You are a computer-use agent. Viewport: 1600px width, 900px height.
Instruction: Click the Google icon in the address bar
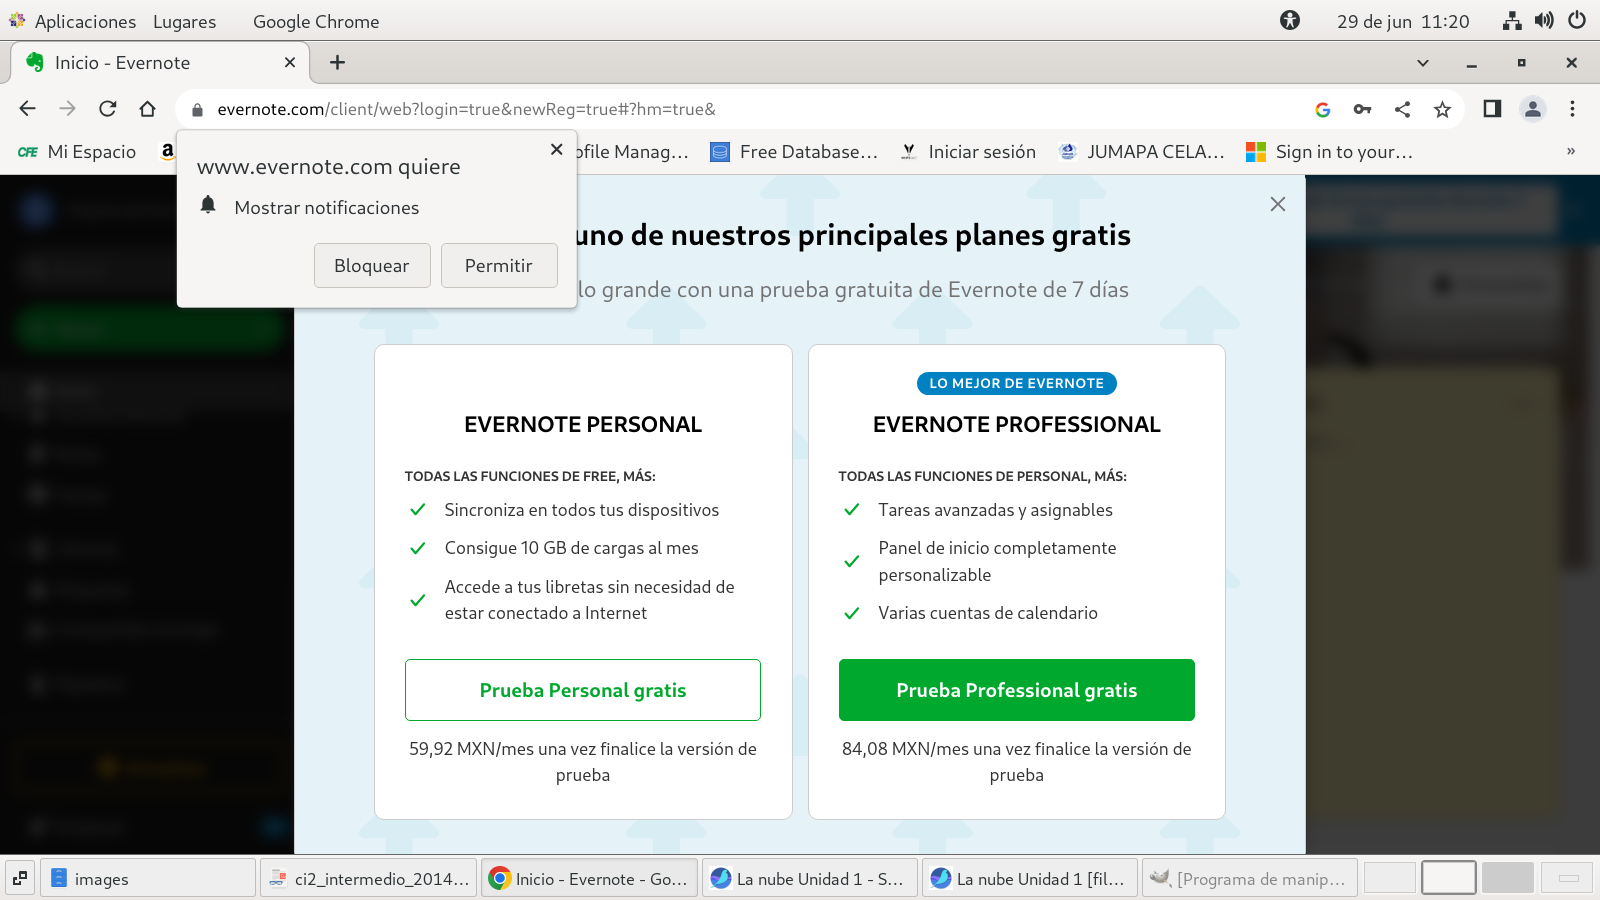click(1322, 109)
